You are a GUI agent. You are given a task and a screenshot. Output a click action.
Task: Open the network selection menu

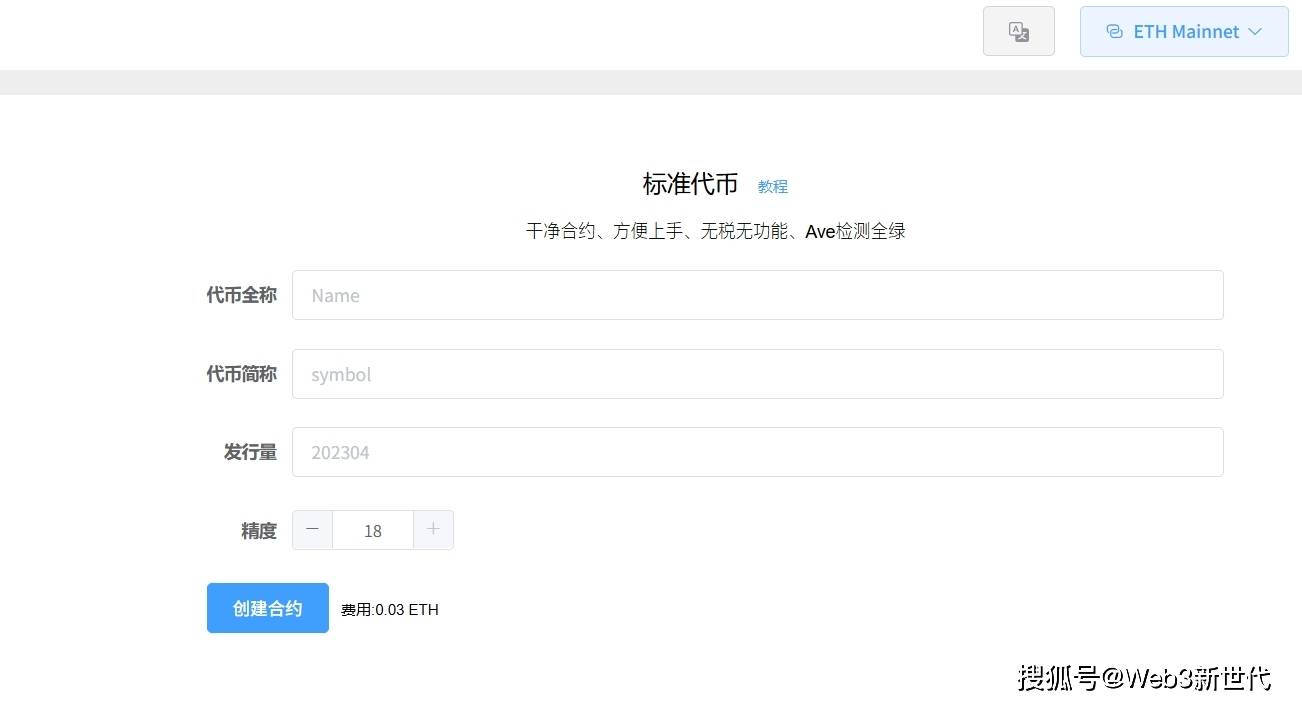[x=1185, y=31]
